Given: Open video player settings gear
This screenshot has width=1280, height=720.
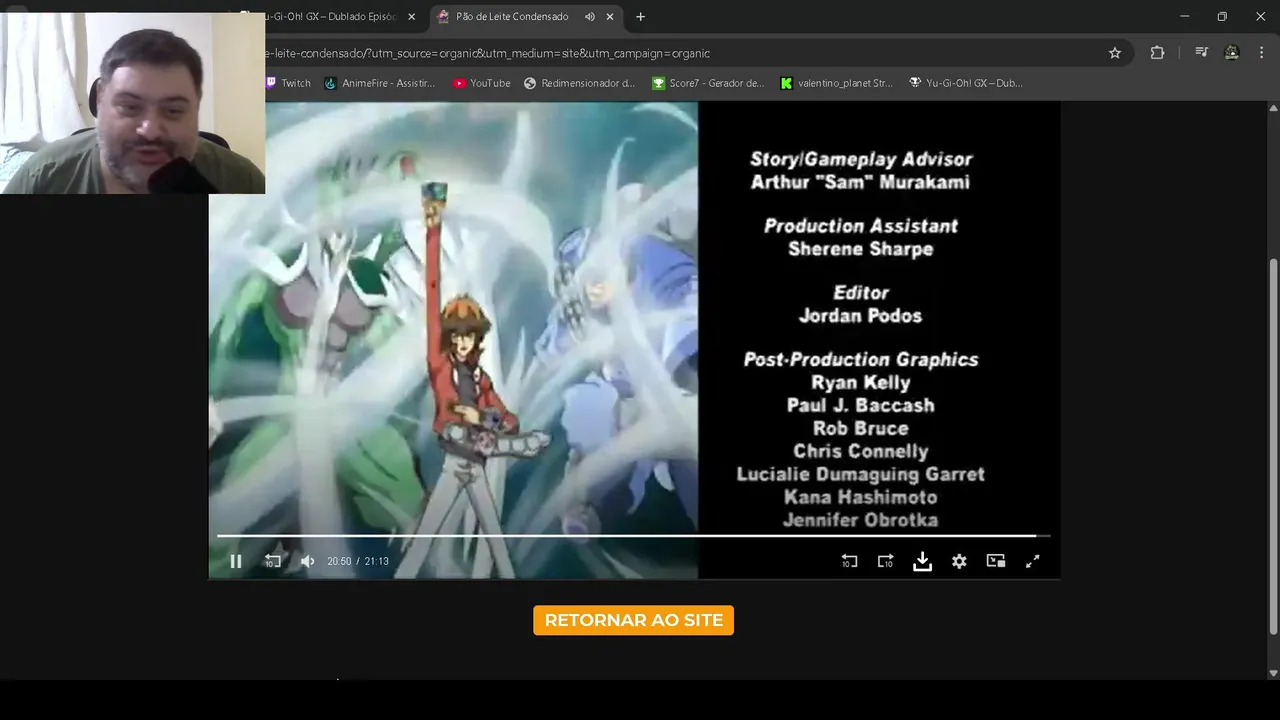Looking at the screenshot, I should pos(959,561).
